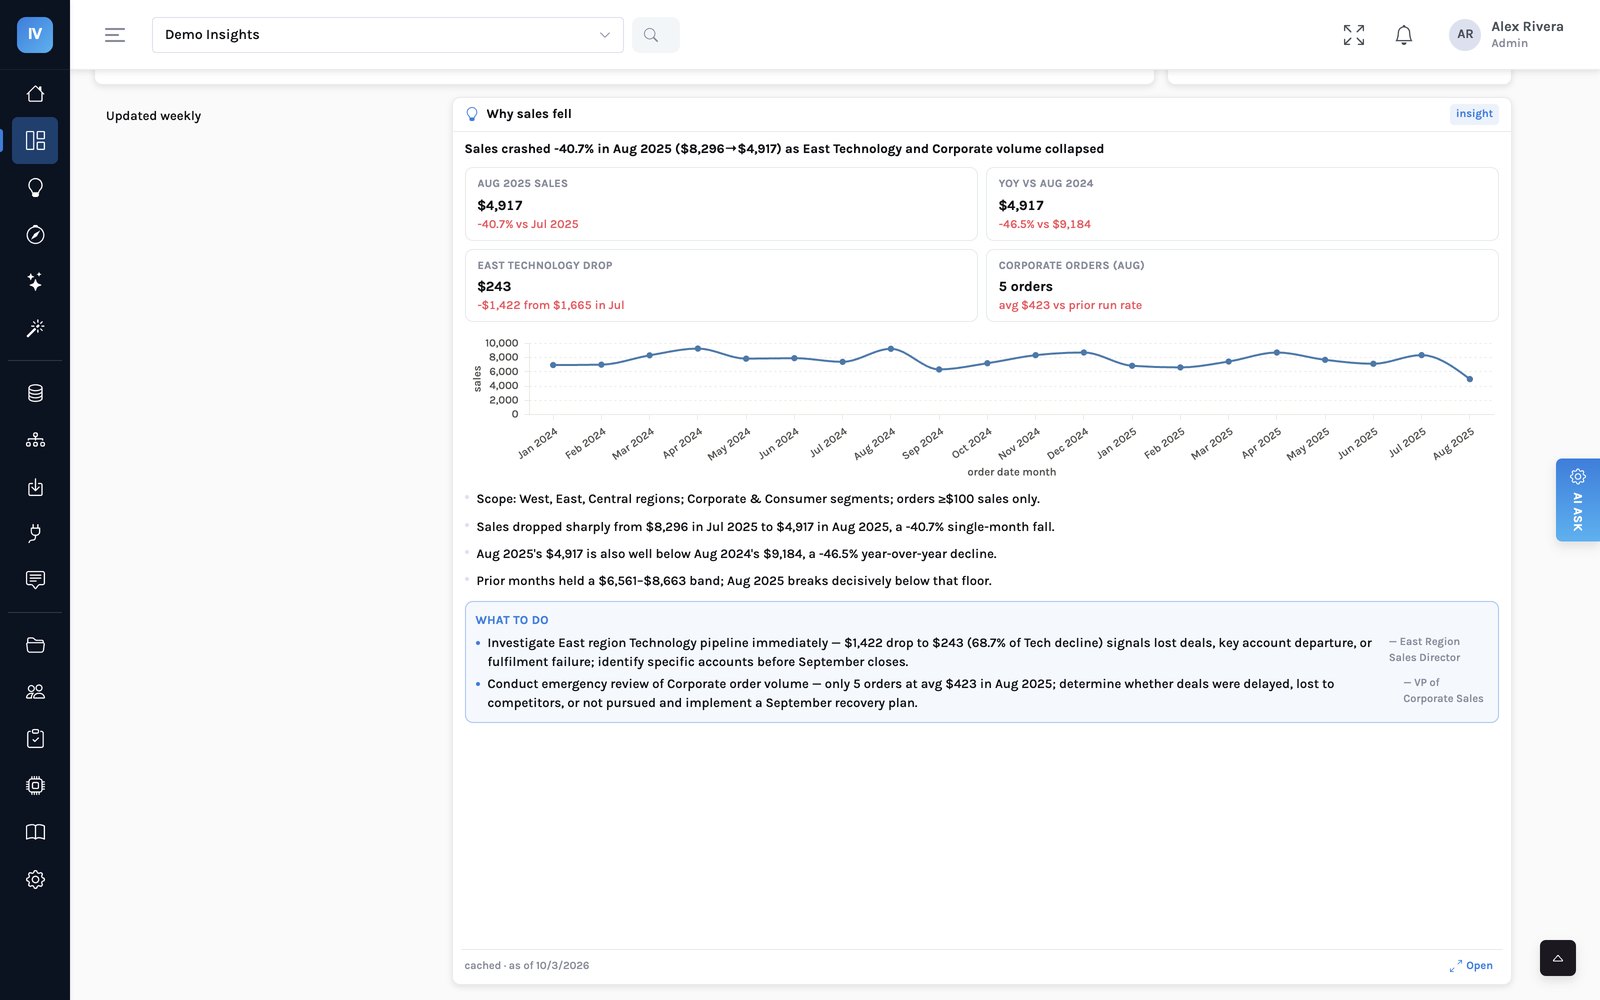Toggle the hamburger menu icon
This screenshot has width=1600, height=1000.
[115, 35]
